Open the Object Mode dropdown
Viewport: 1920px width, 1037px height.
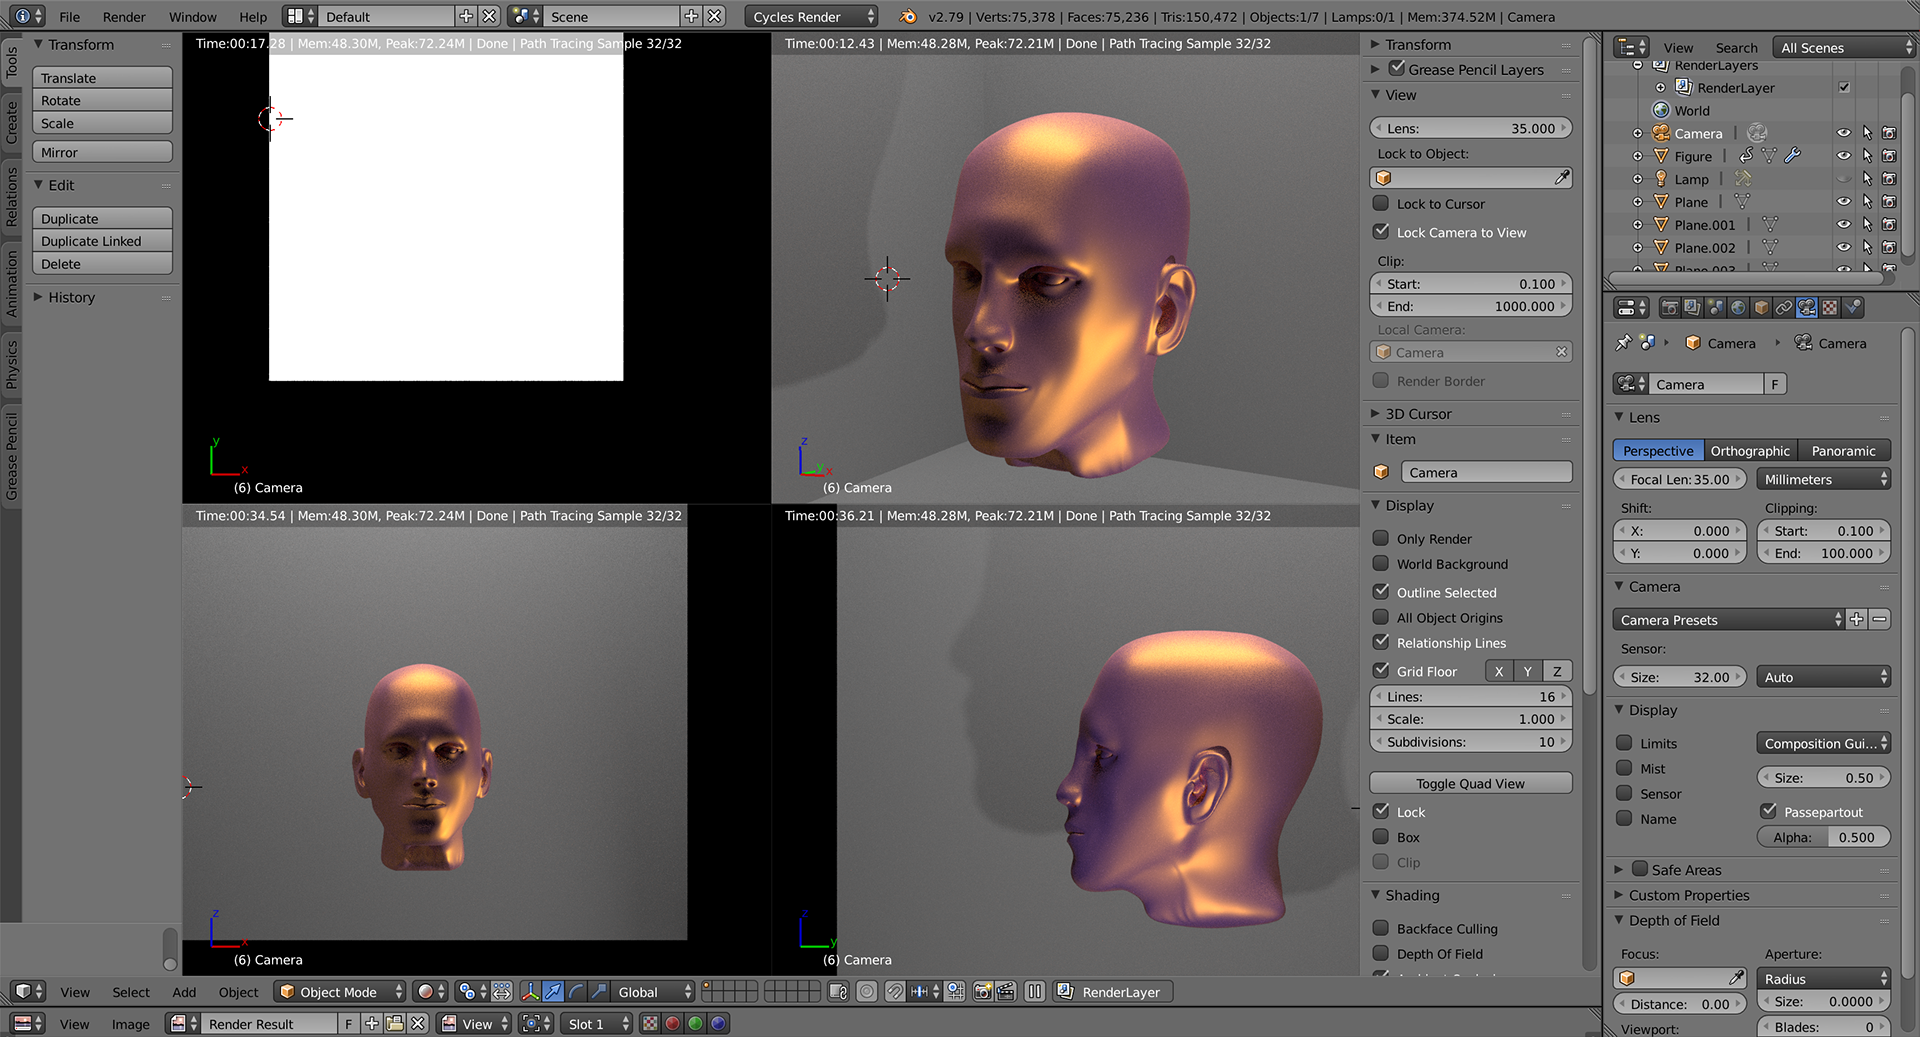pyautogui.click(x=341, y=992)
